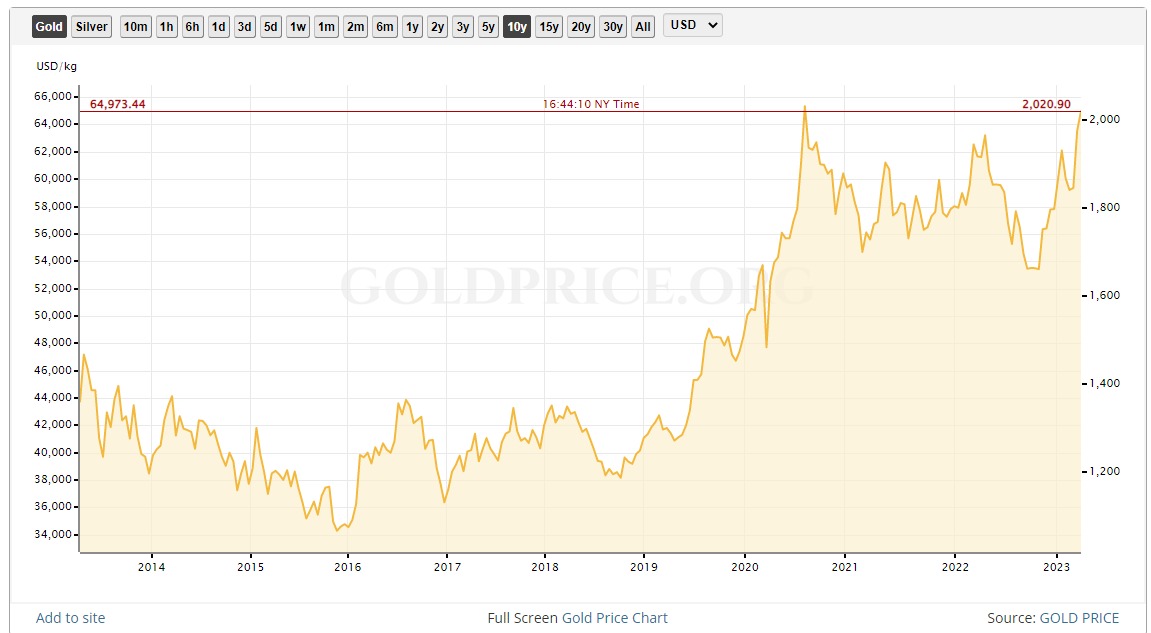Image resolution: width=1151 pixels, height=633 pixels.
Task: View the 20y gold chart
Action: point(581,26)
